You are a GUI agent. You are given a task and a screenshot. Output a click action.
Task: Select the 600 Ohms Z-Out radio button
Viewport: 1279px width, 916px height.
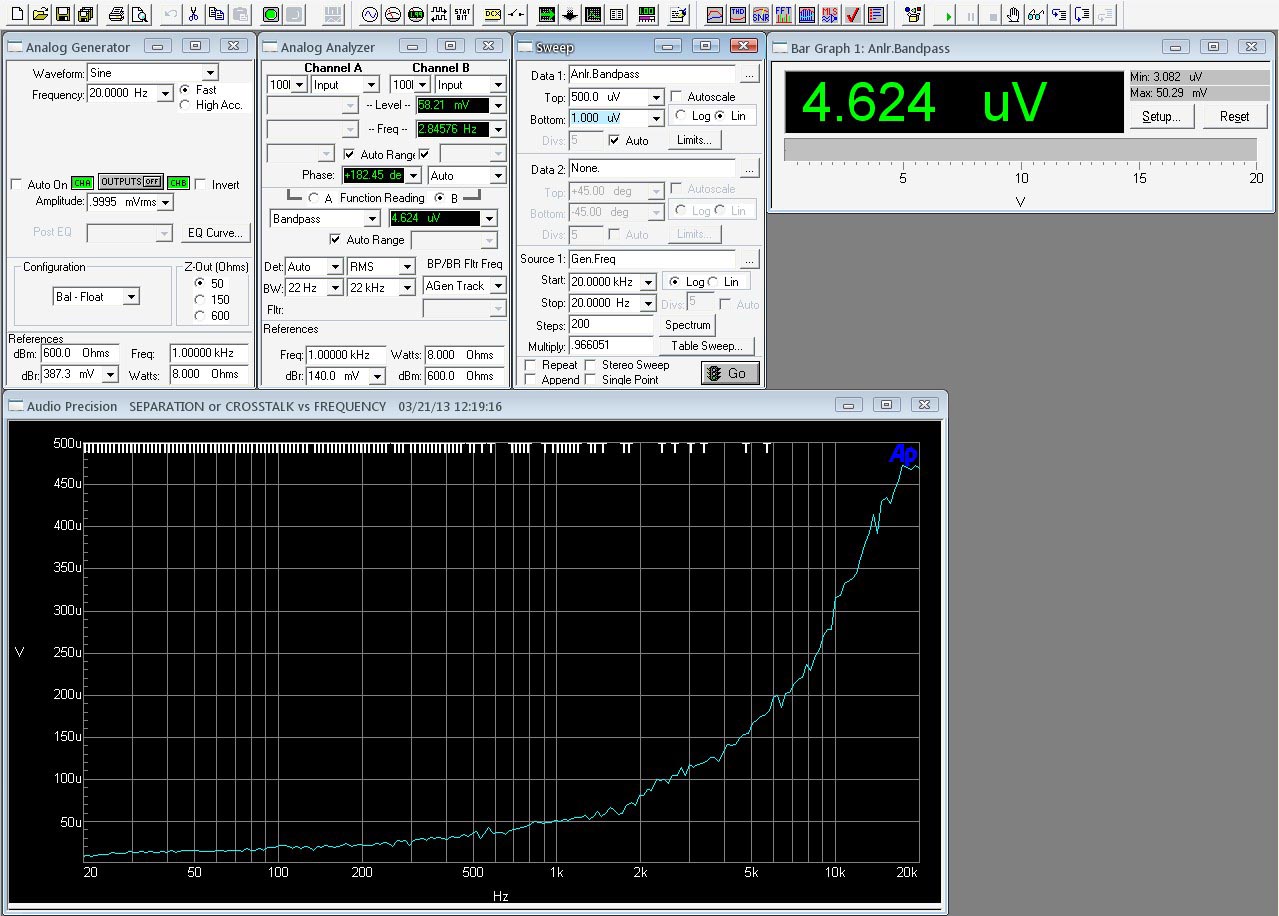[x=200, y=315]
